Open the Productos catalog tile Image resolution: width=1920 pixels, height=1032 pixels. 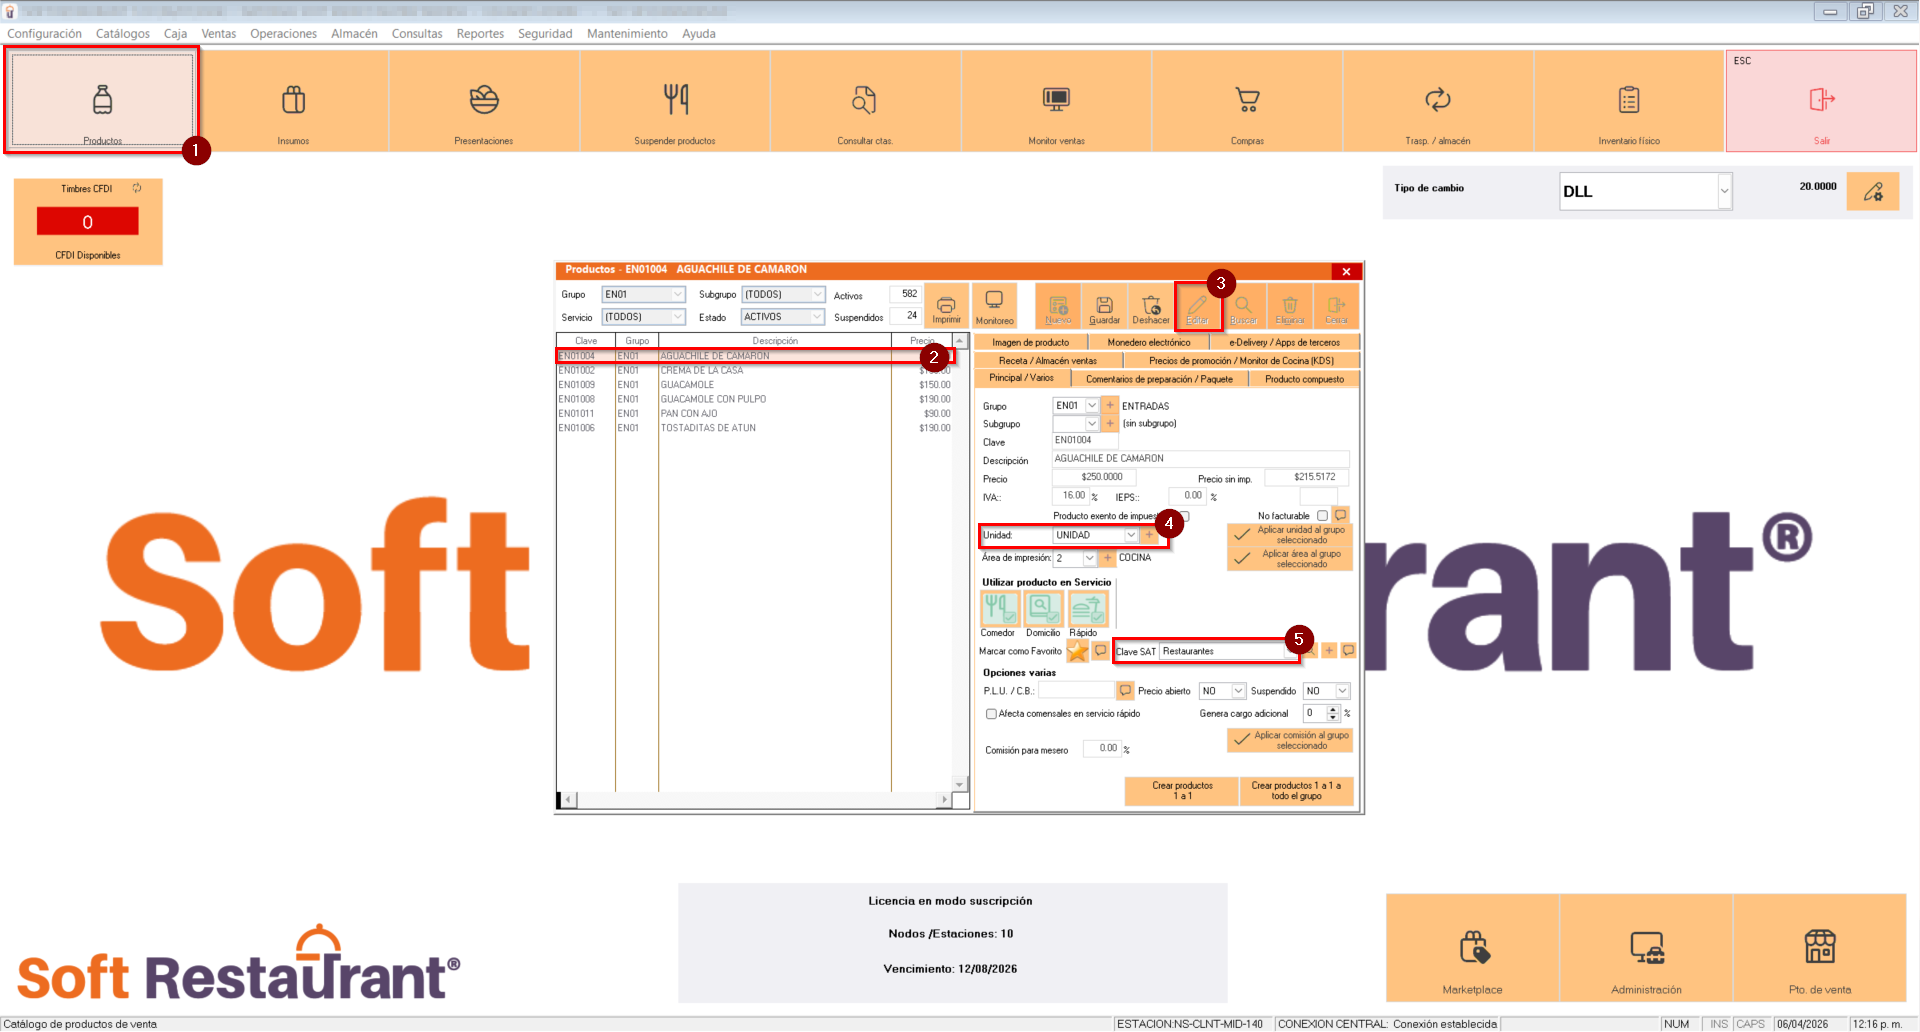(x=102, y=100)
